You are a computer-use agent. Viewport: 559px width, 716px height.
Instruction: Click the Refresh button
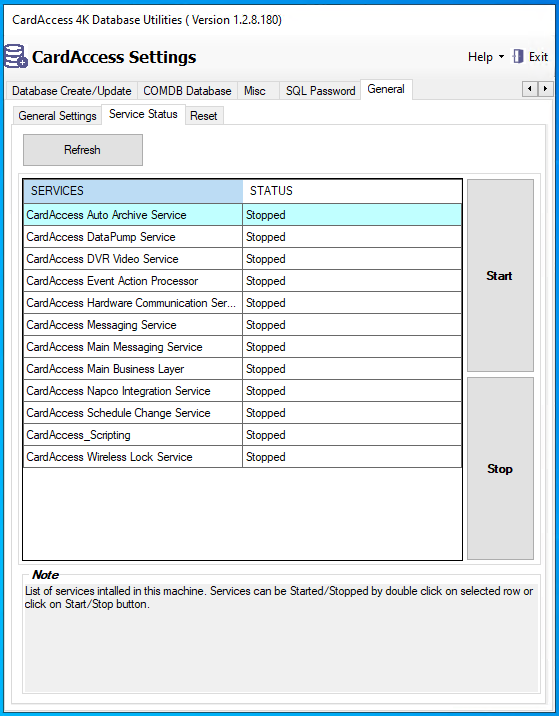coord(83,150)
